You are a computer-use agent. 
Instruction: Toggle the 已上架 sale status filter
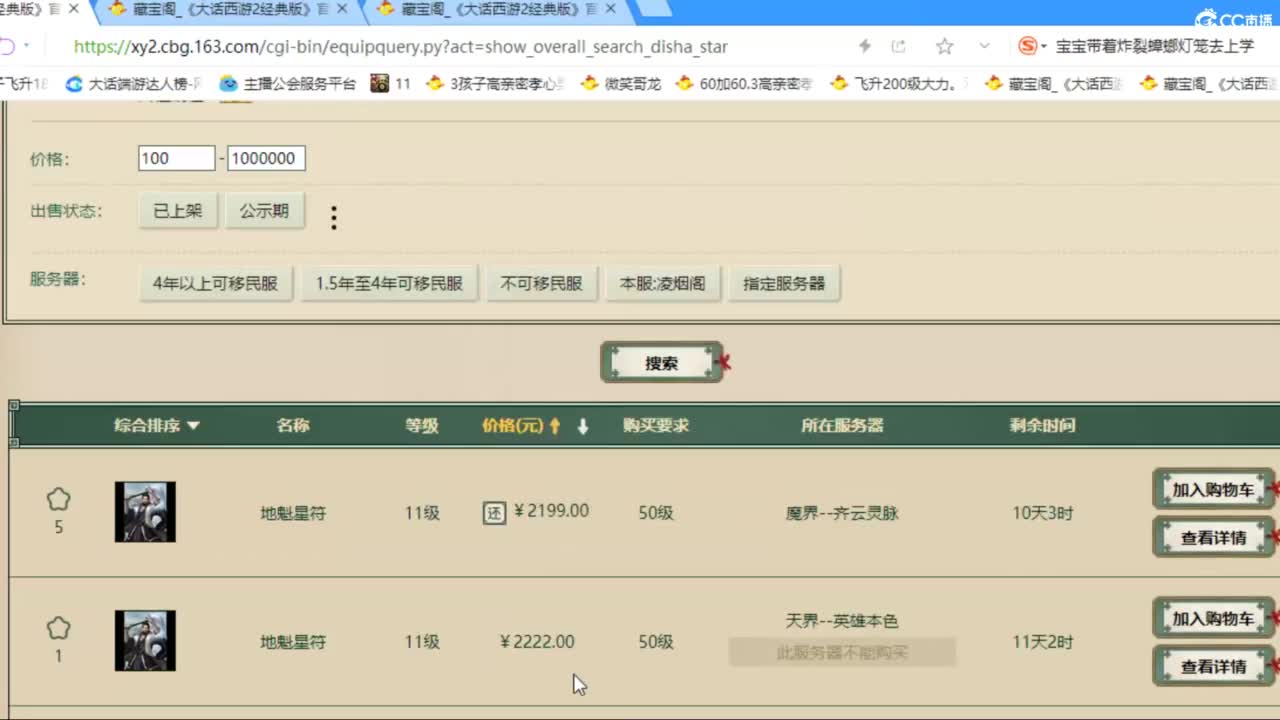coord(178,212)
